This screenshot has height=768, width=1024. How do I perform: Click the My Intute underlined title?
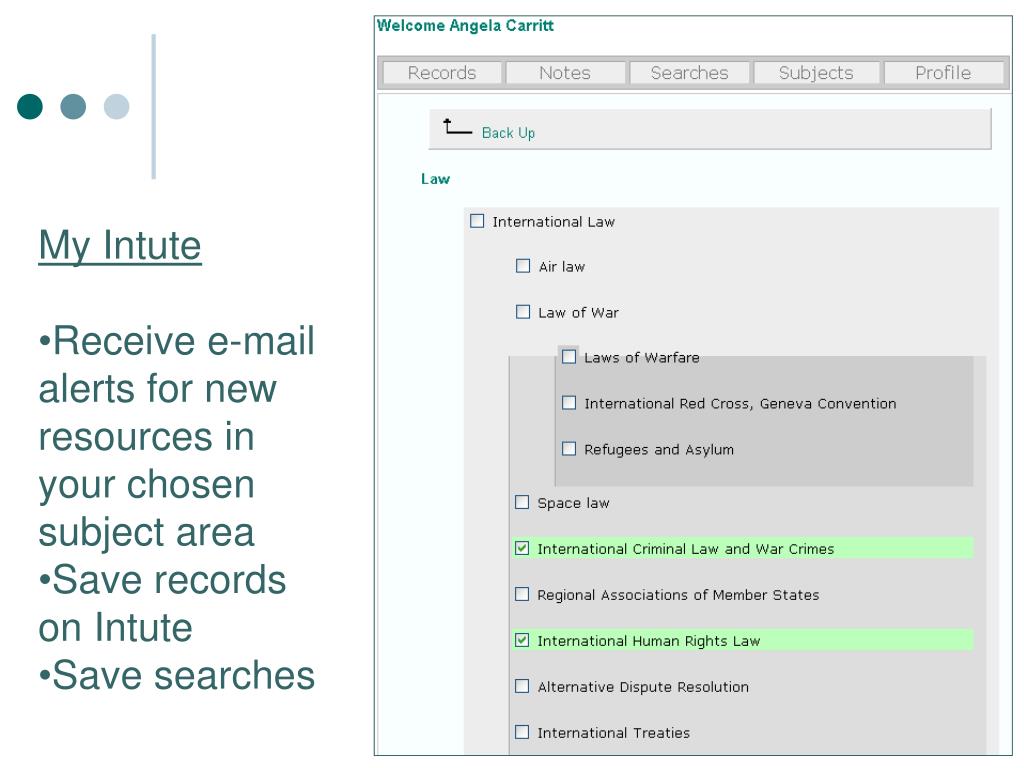click(120, 246)
